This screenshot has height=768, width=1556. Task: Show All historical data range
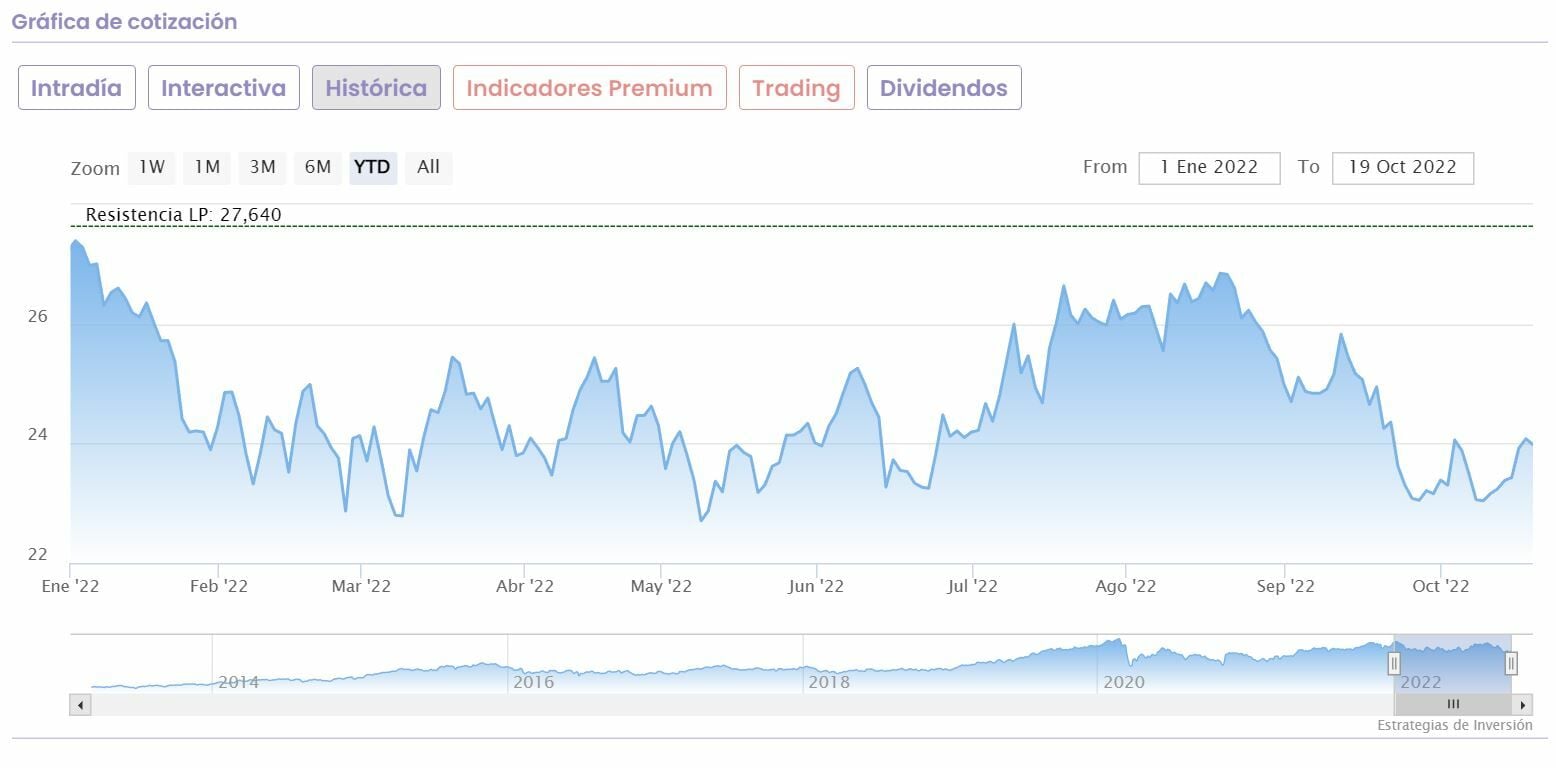428,167
